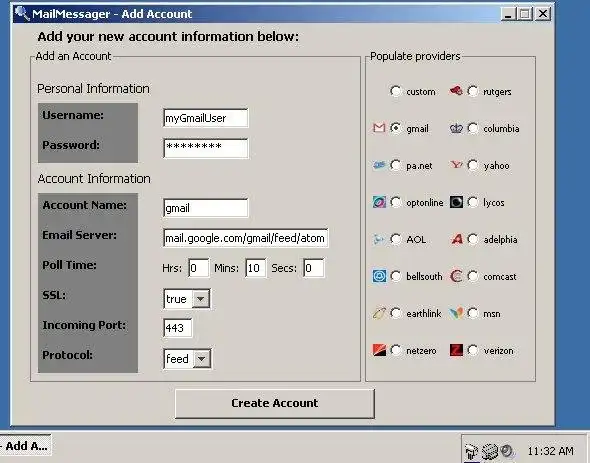
Task: Click the 11:32 AM taskbar clock
Action: coord(550,451)
